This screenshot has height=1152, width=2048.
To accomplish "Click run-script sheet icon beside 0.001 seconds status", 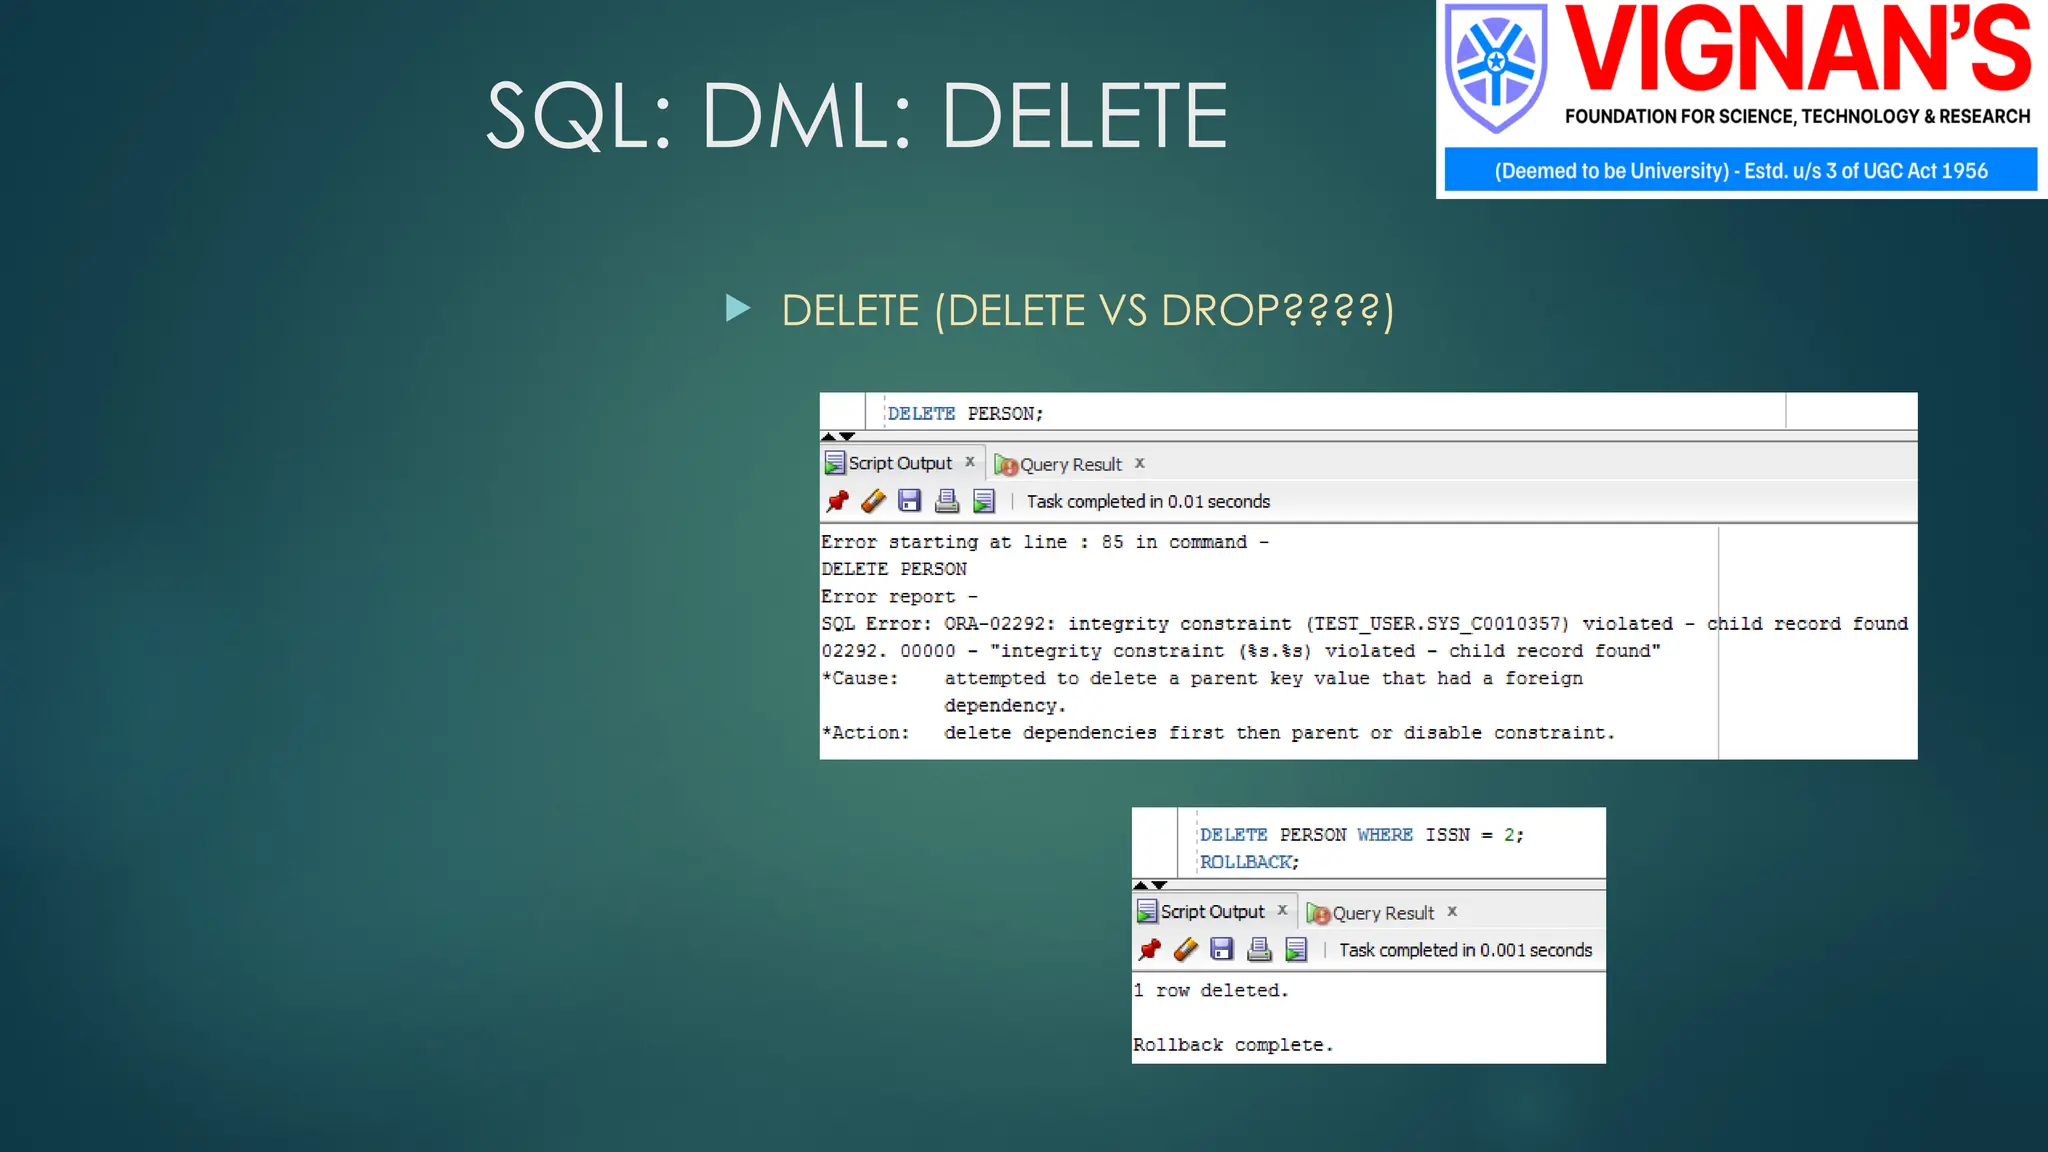I will [x=1296, y=949].
